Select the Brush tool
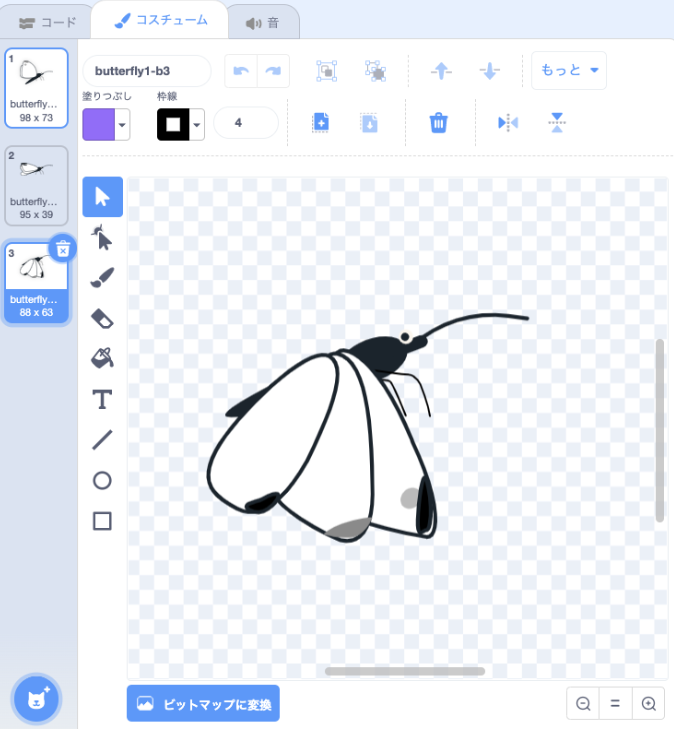The image size is (674, 730). (x=102, y=278)
